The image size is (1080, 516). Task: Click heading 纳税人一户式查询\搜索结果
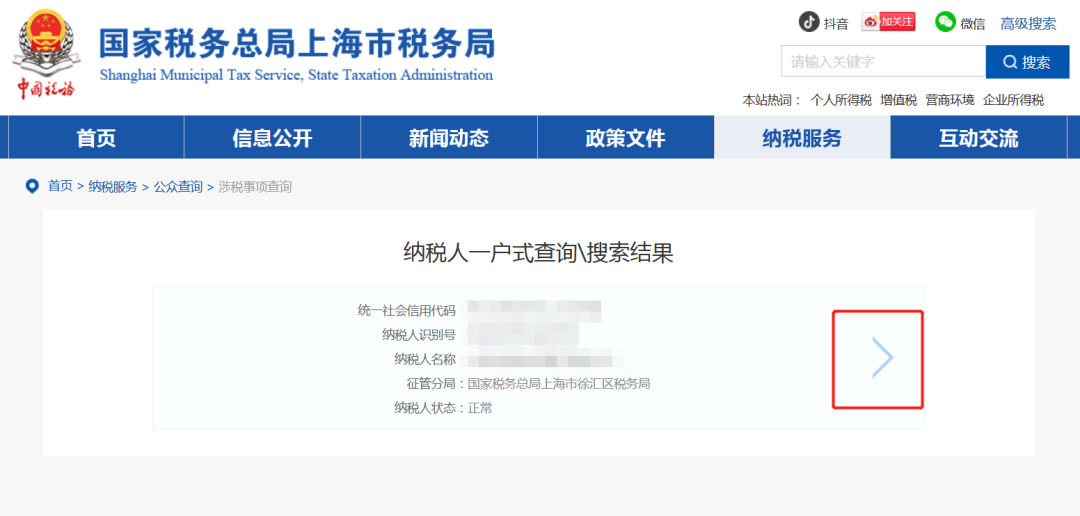click(x=538, y=254)
